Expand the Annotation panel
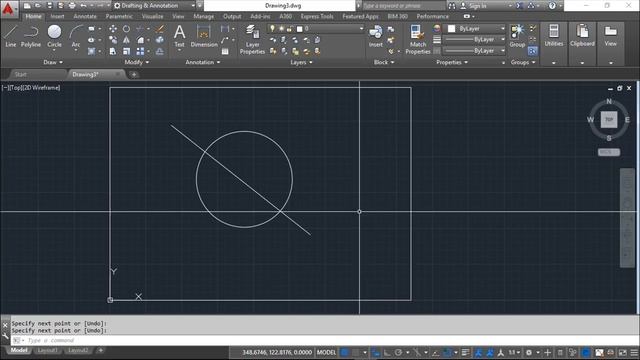Viewport: 640px width, 360px height. (203, 62)
